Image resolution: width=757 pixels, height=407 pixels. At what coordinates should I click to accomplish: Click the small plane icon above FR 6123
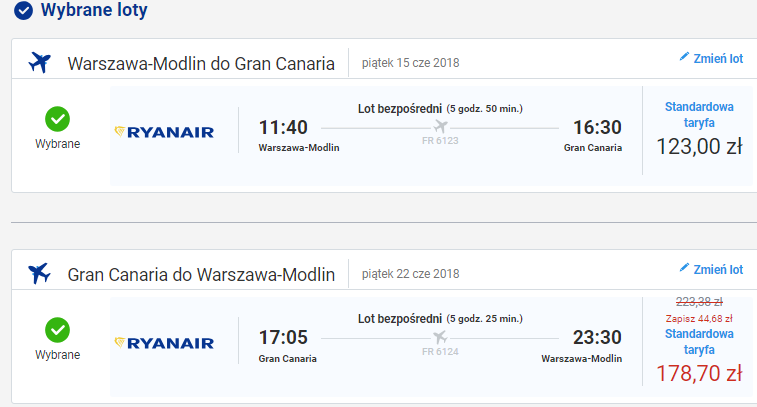pyautogui.click(x=440, y=126)
